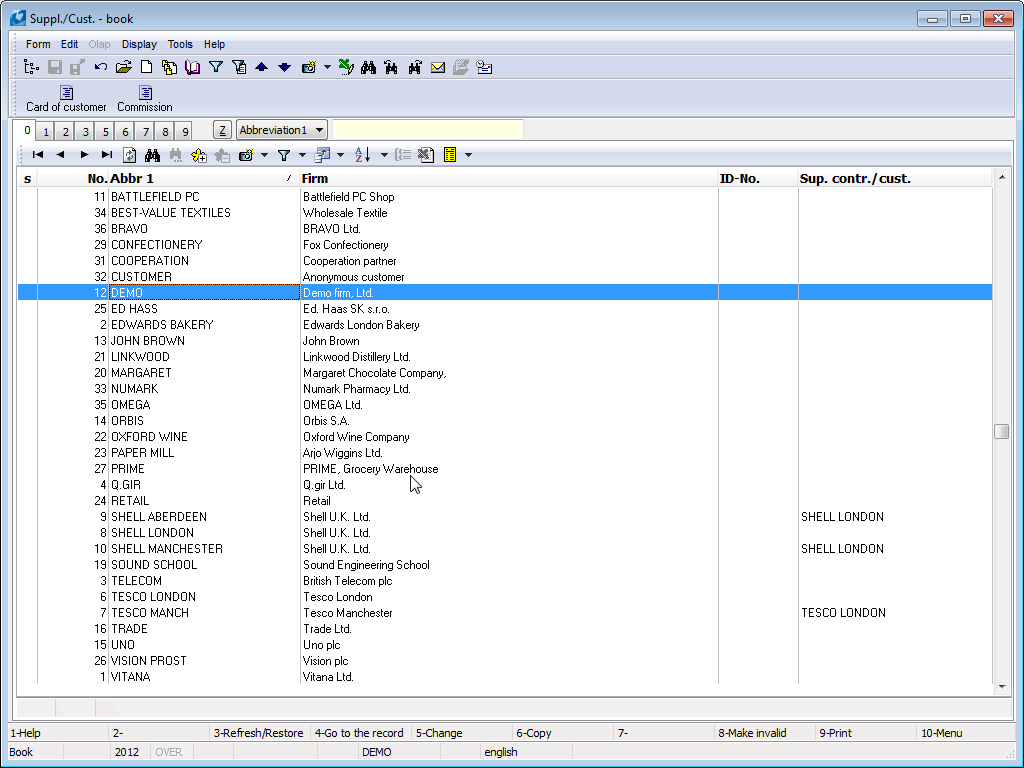The width and height of the screenshot is (1024, 768).
Task: Open the Tools menu
Action: (180, 44)
